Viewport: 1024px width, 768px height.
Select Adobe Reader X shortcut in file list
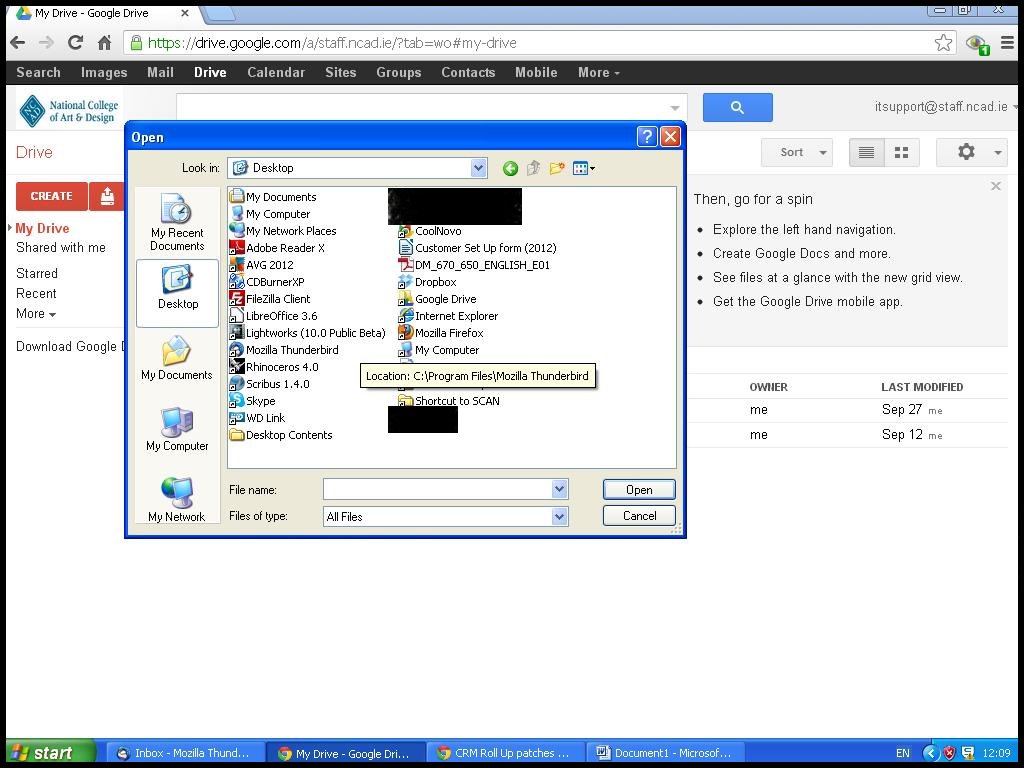coord(277,248)
